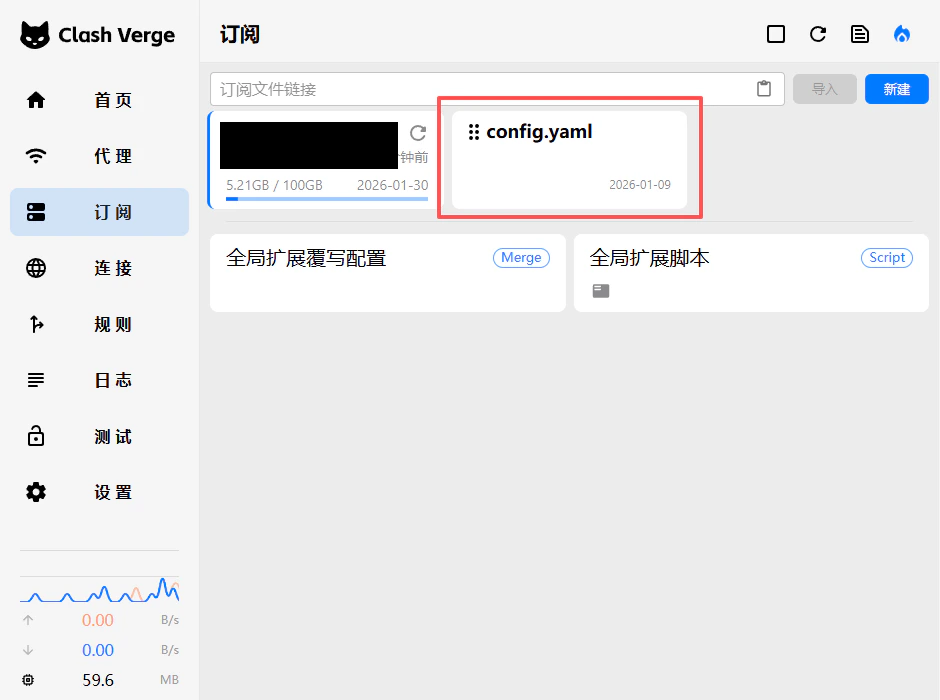The height and width of the screenshot is (700, 940).
Task: Click the 导入 button
Action: pos(824,89)
